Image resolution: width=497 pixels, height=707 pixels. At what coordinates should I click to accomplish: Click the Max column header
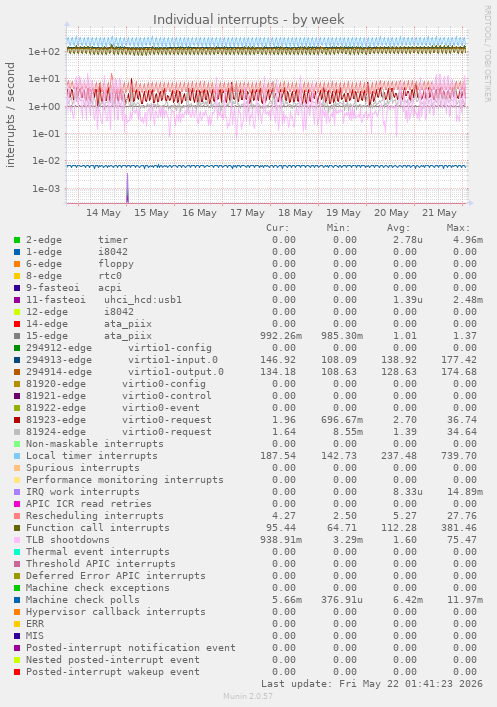click(458, 228)
